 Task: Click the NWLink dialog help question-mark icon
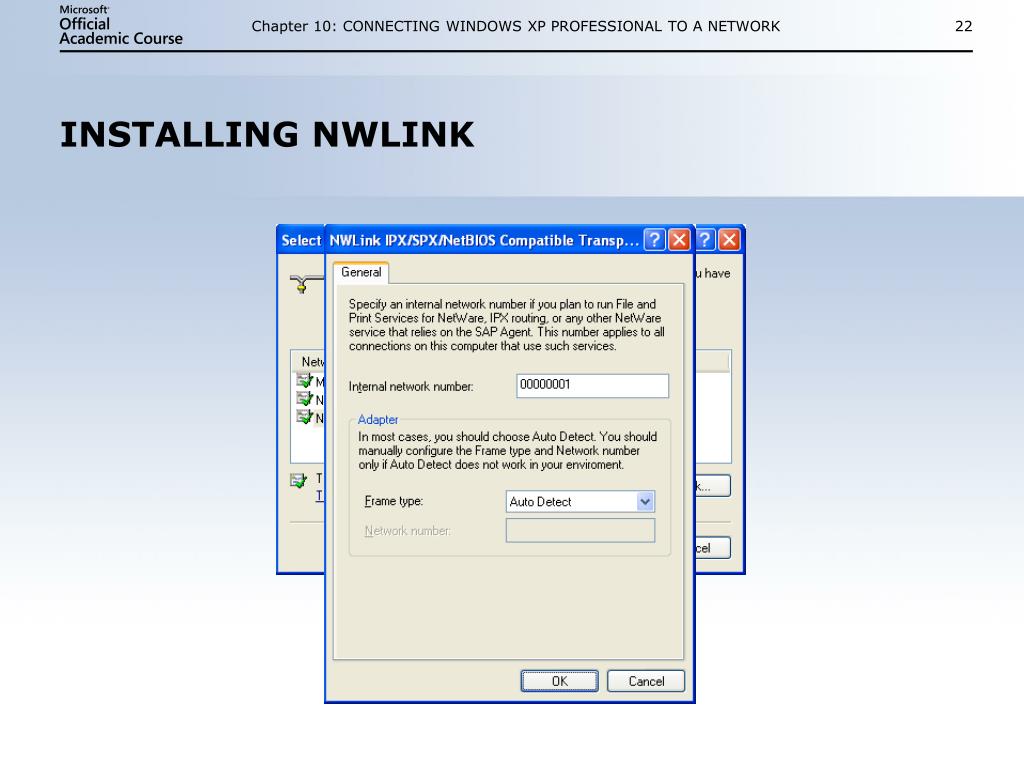click(654, 240)
